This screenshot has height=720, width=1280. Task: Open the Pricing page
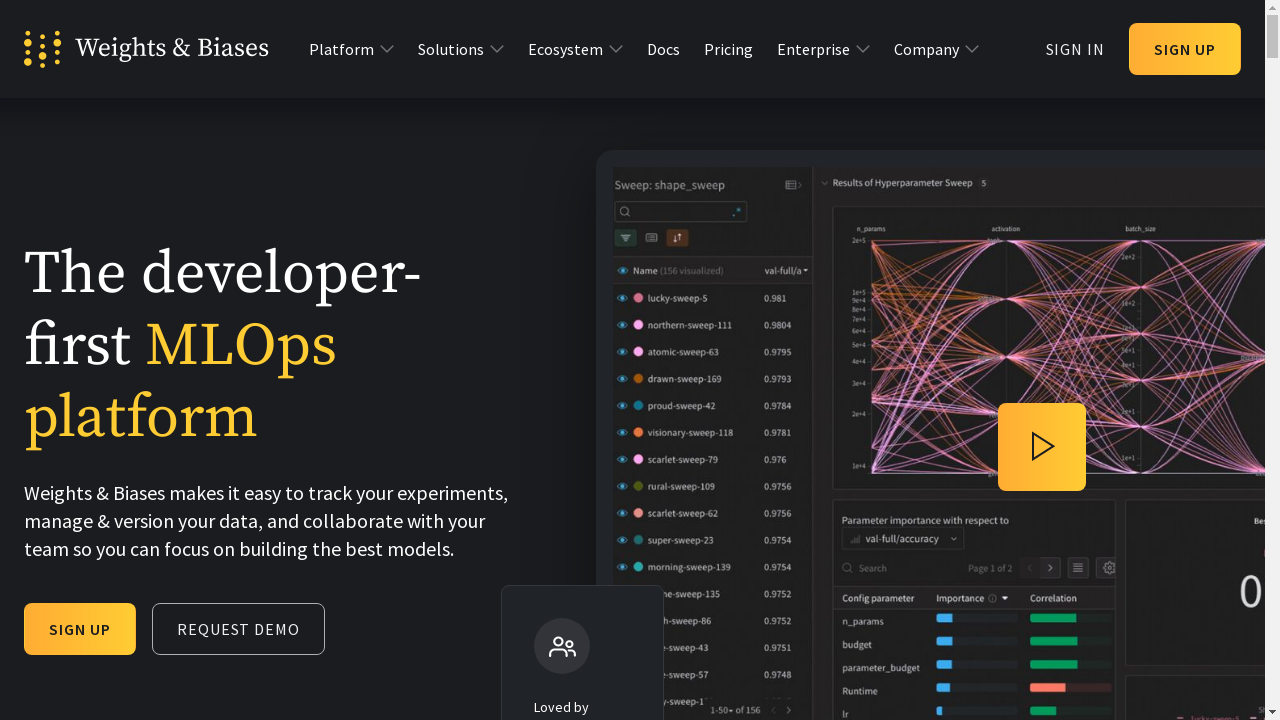(728, 49)
